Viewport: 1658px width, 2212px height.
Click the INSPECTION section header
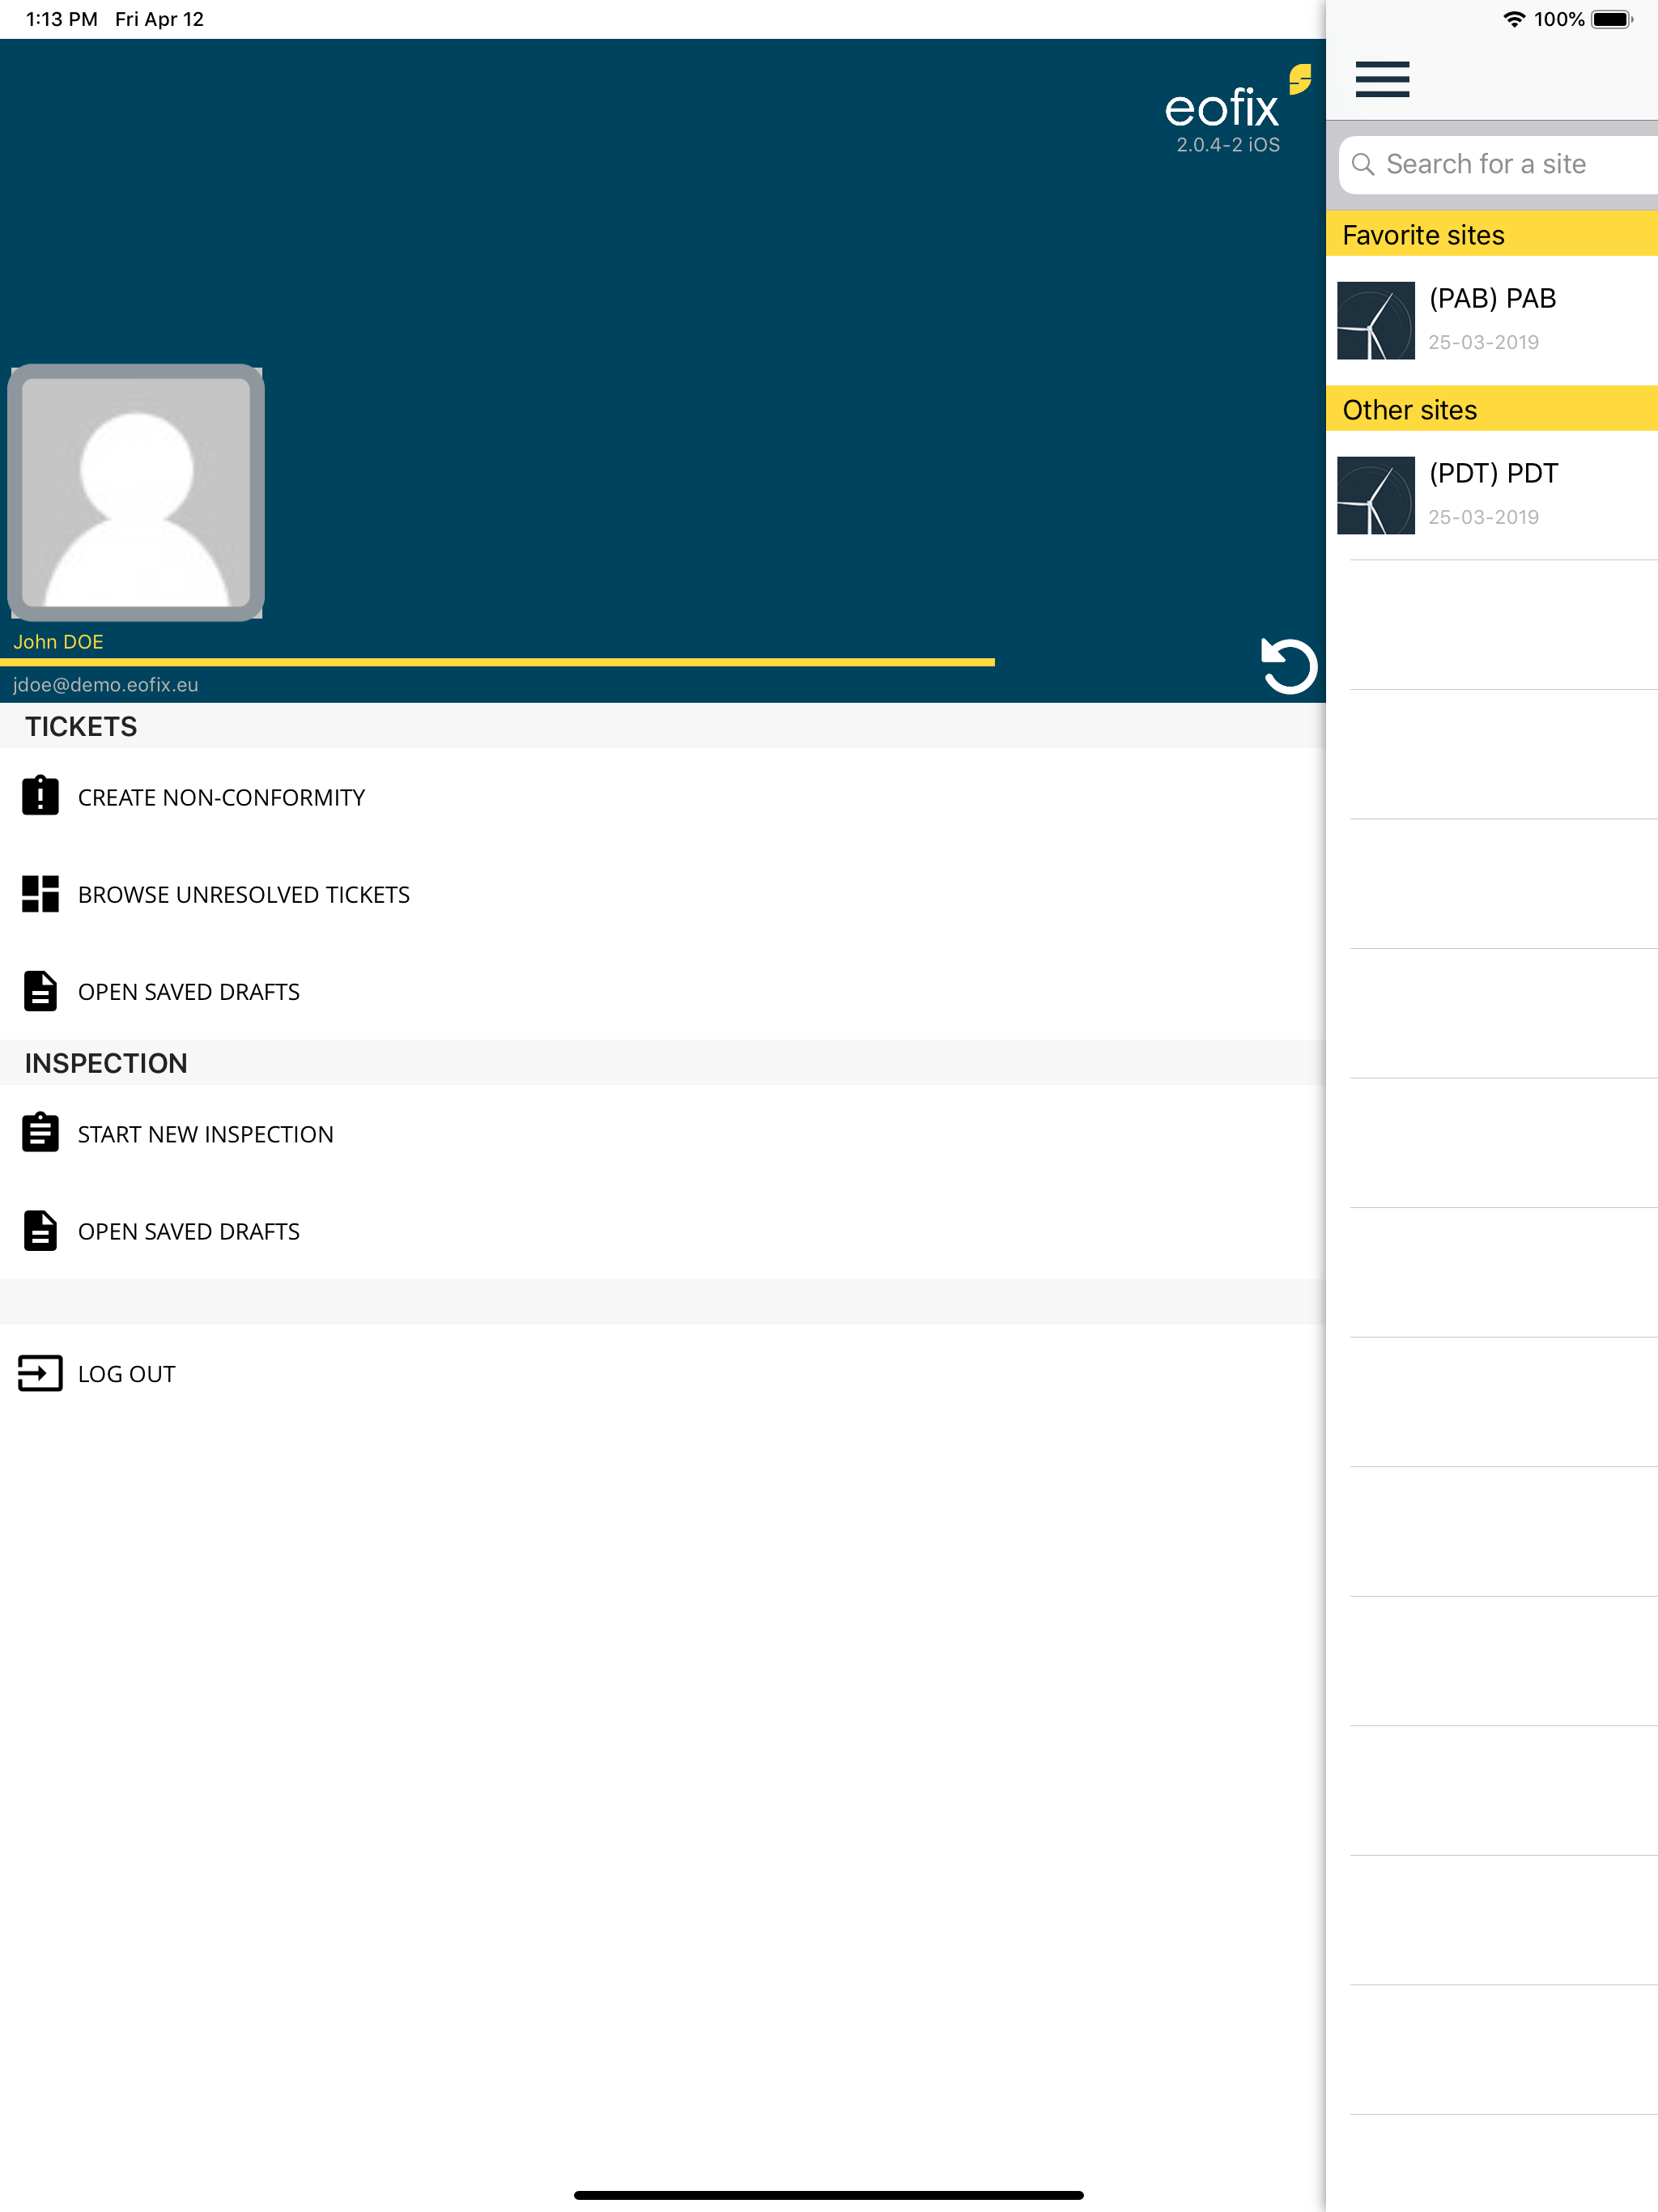663,1063
